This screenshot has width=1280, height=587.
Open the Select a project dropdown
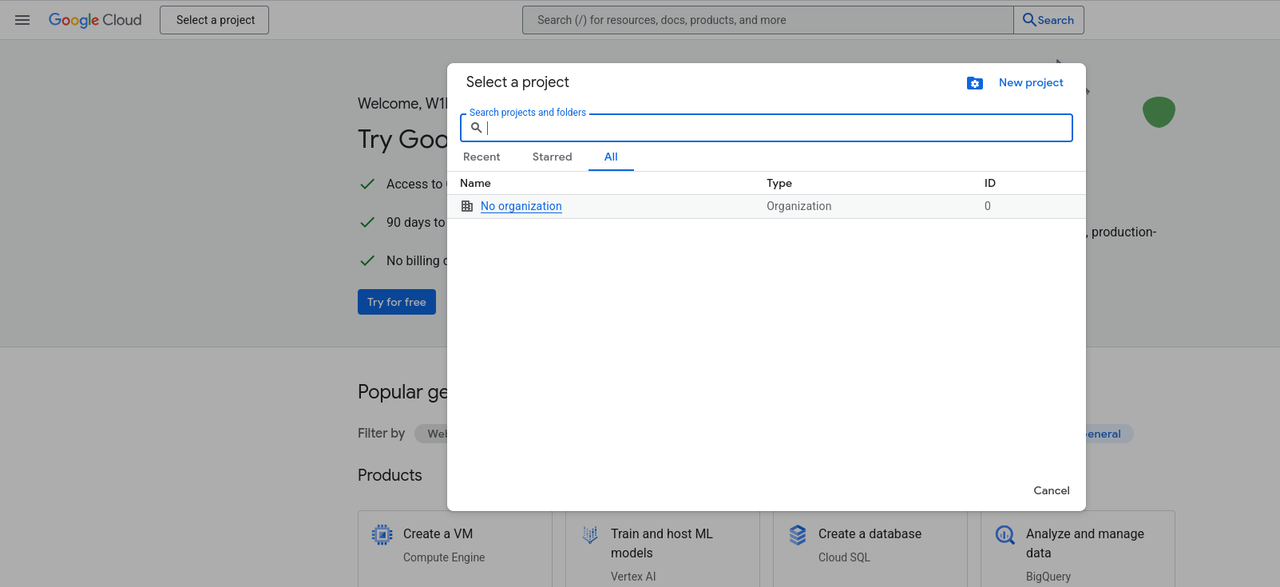pyautogui.click(x=214, y=20)
